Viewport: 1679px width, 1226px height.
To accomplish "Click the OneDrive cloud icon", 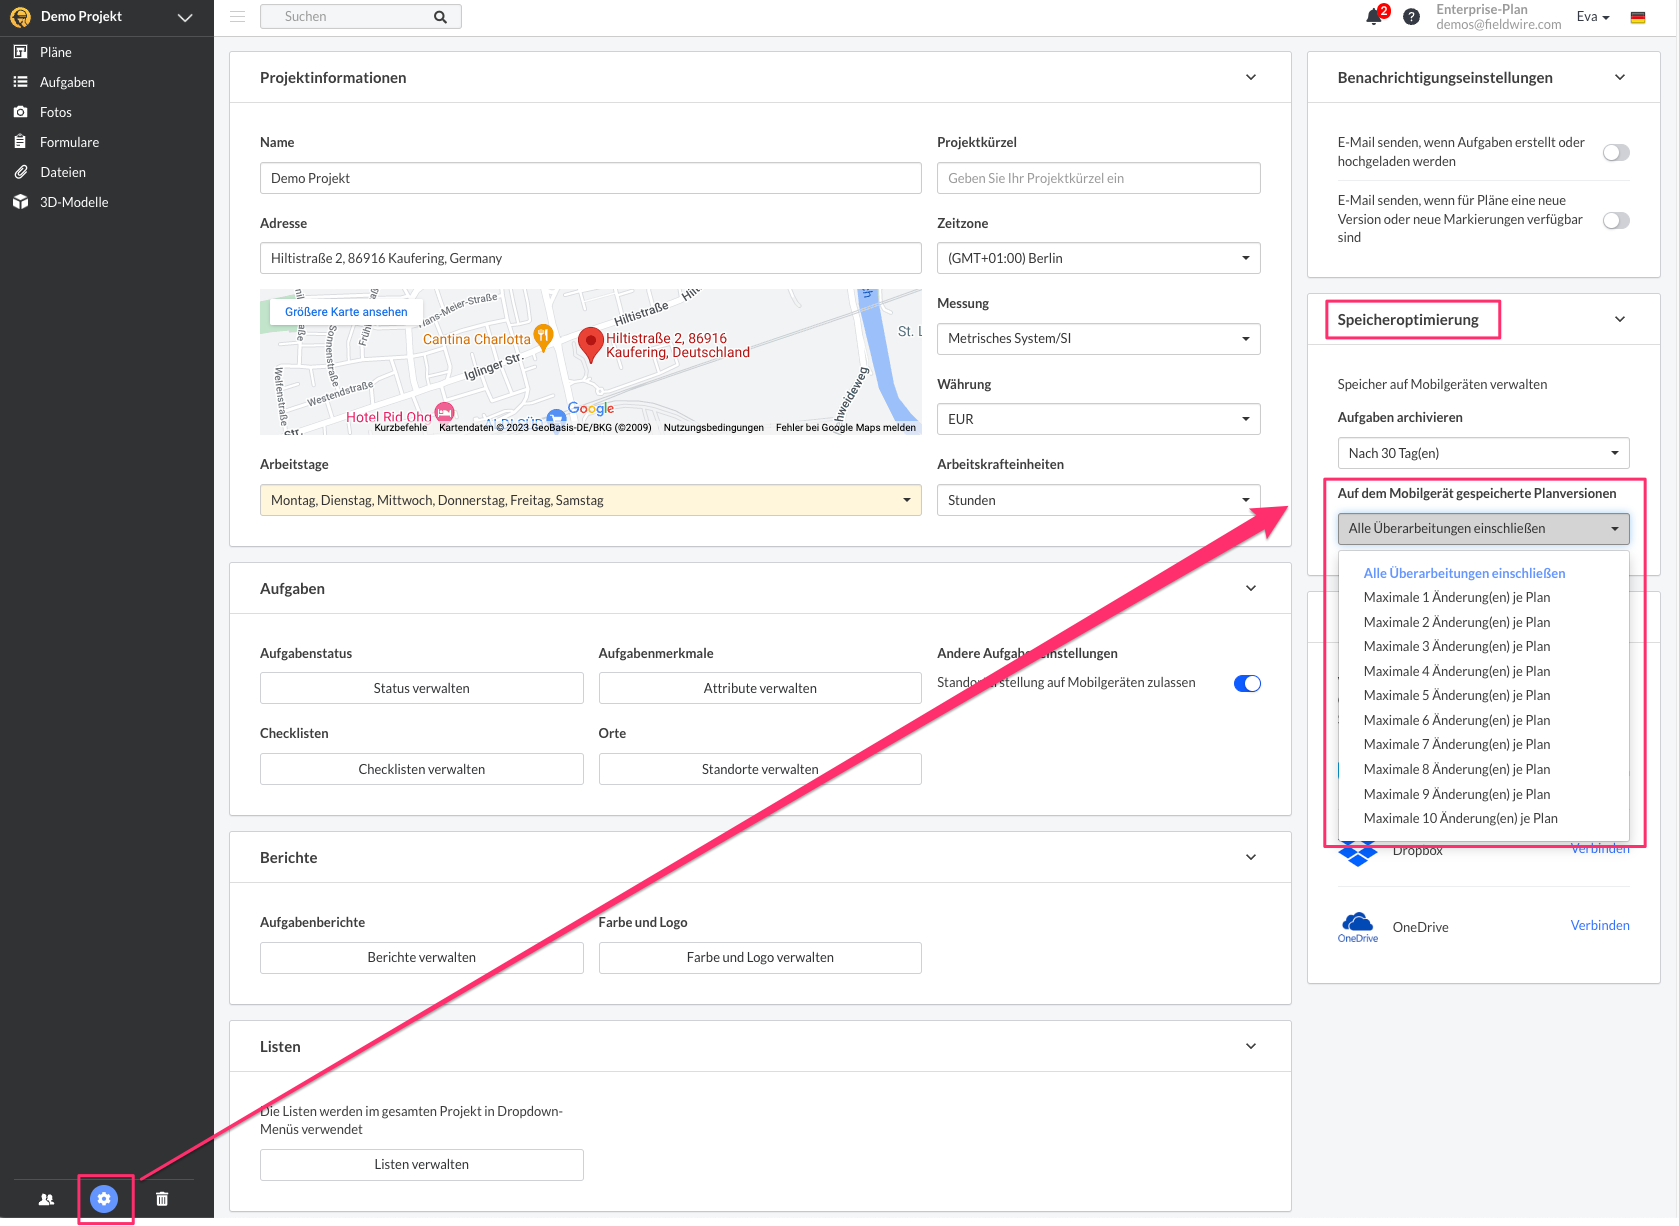I will pos(1358,926).
